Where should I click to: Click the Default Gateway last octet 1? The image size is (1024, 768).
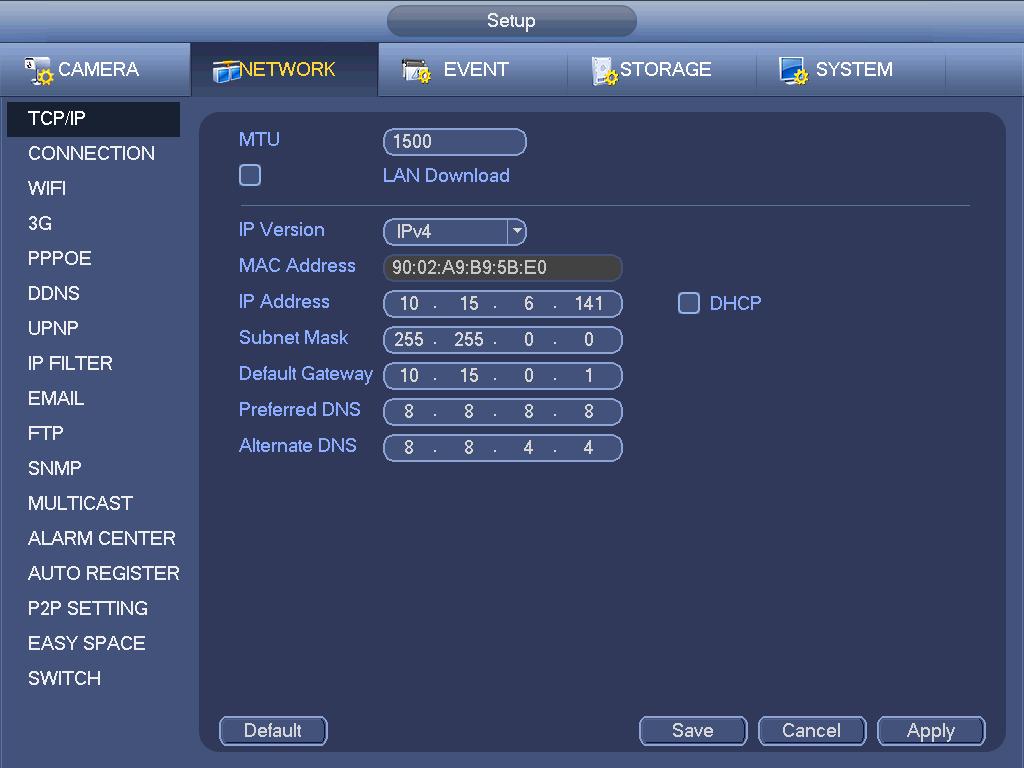[x=588, y=376]
